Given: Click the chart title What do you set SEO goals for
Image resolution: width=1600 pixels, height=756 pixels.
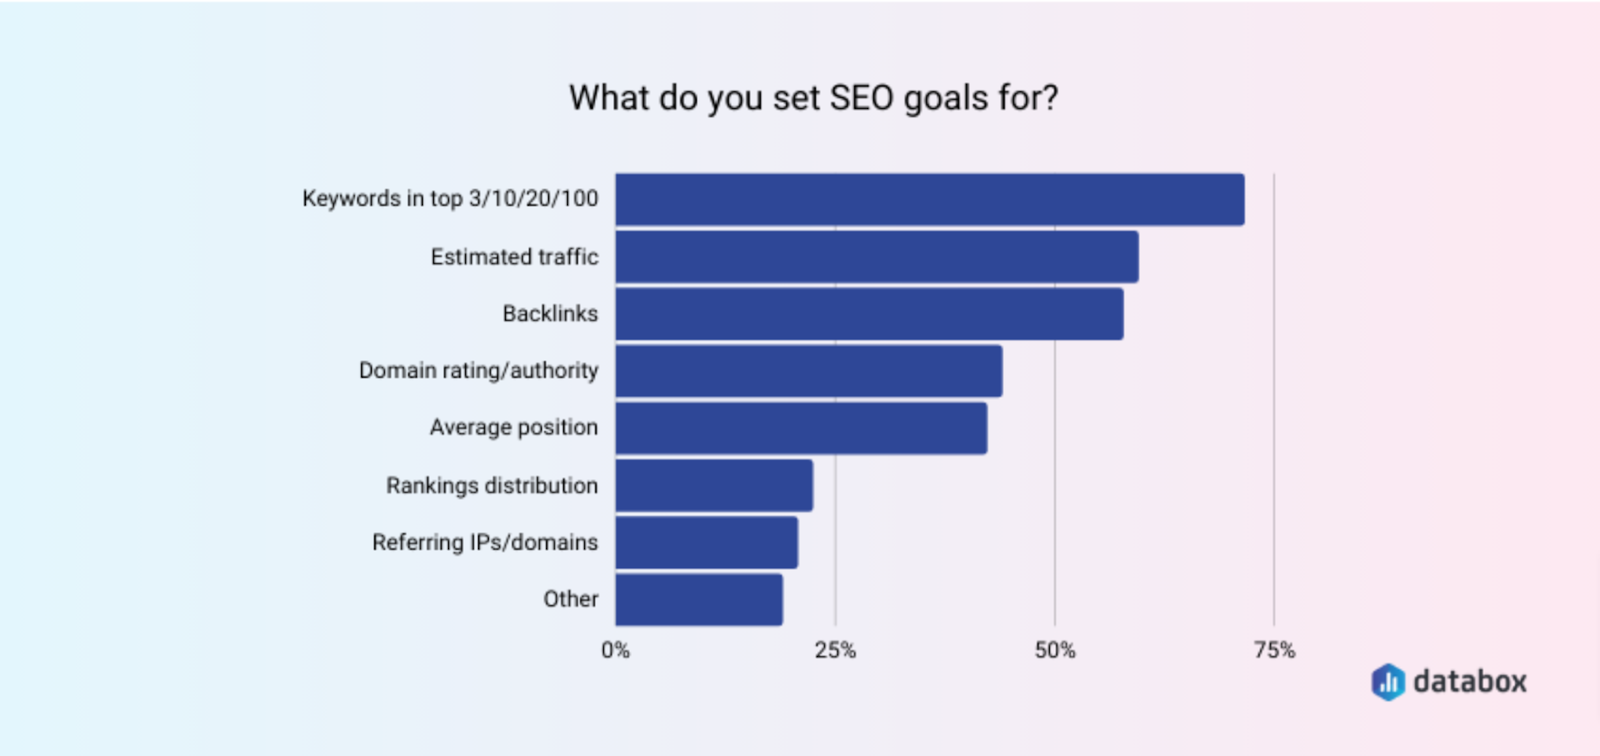Looking at the screenshot, I should tap(813, 98).
